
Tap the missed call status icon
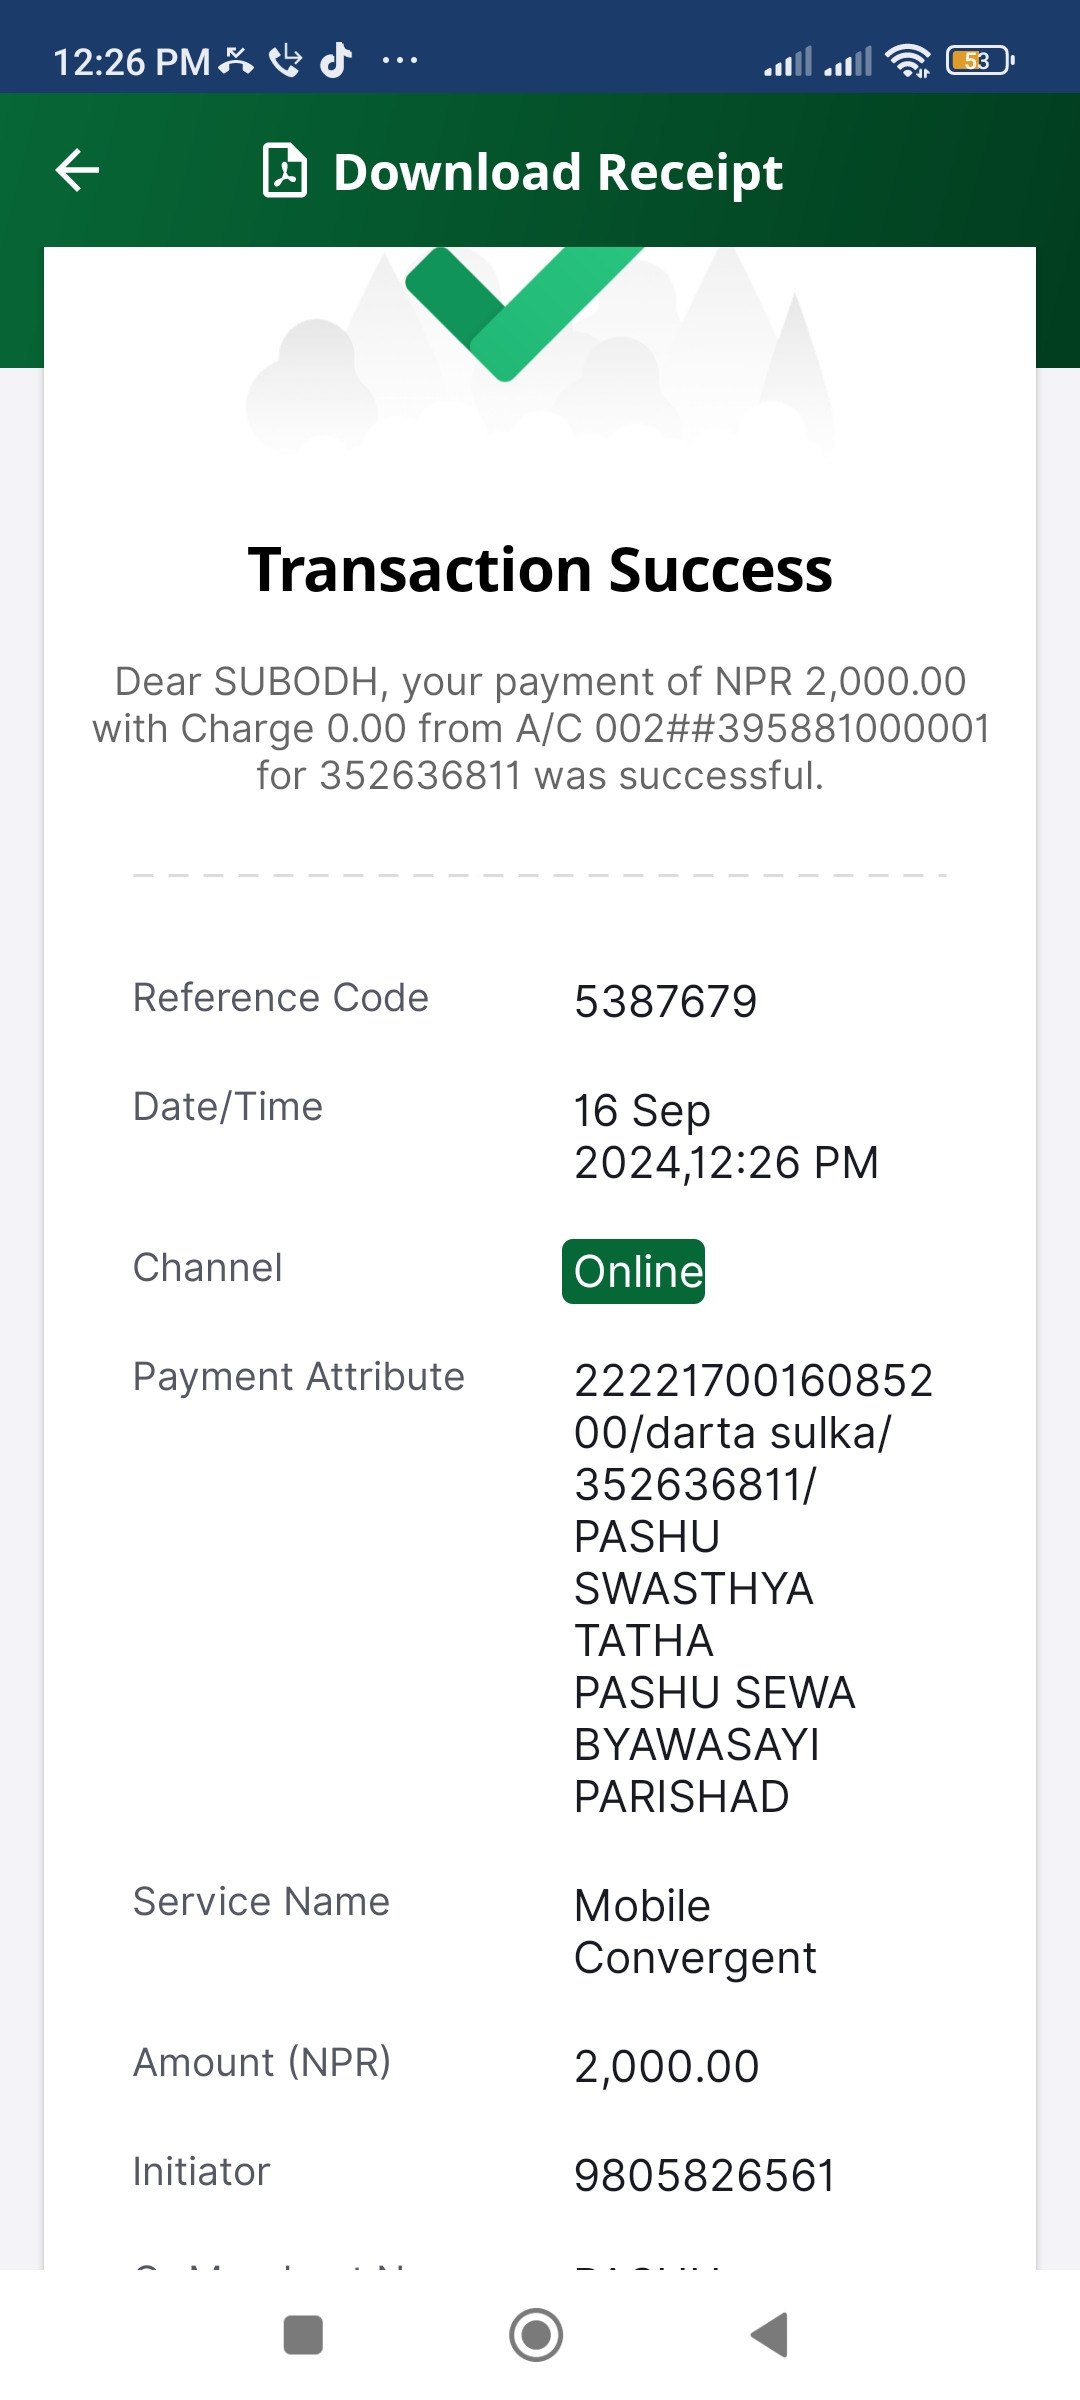coord(236,61)
